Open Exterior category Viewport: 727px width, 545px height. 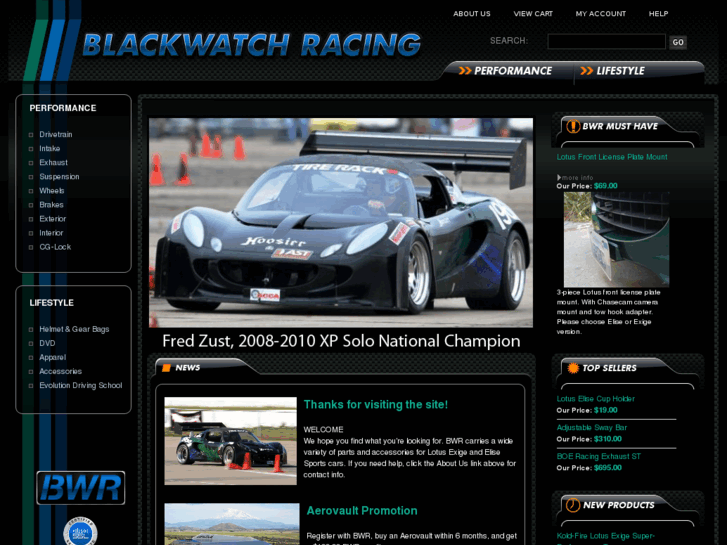(53, 219)
